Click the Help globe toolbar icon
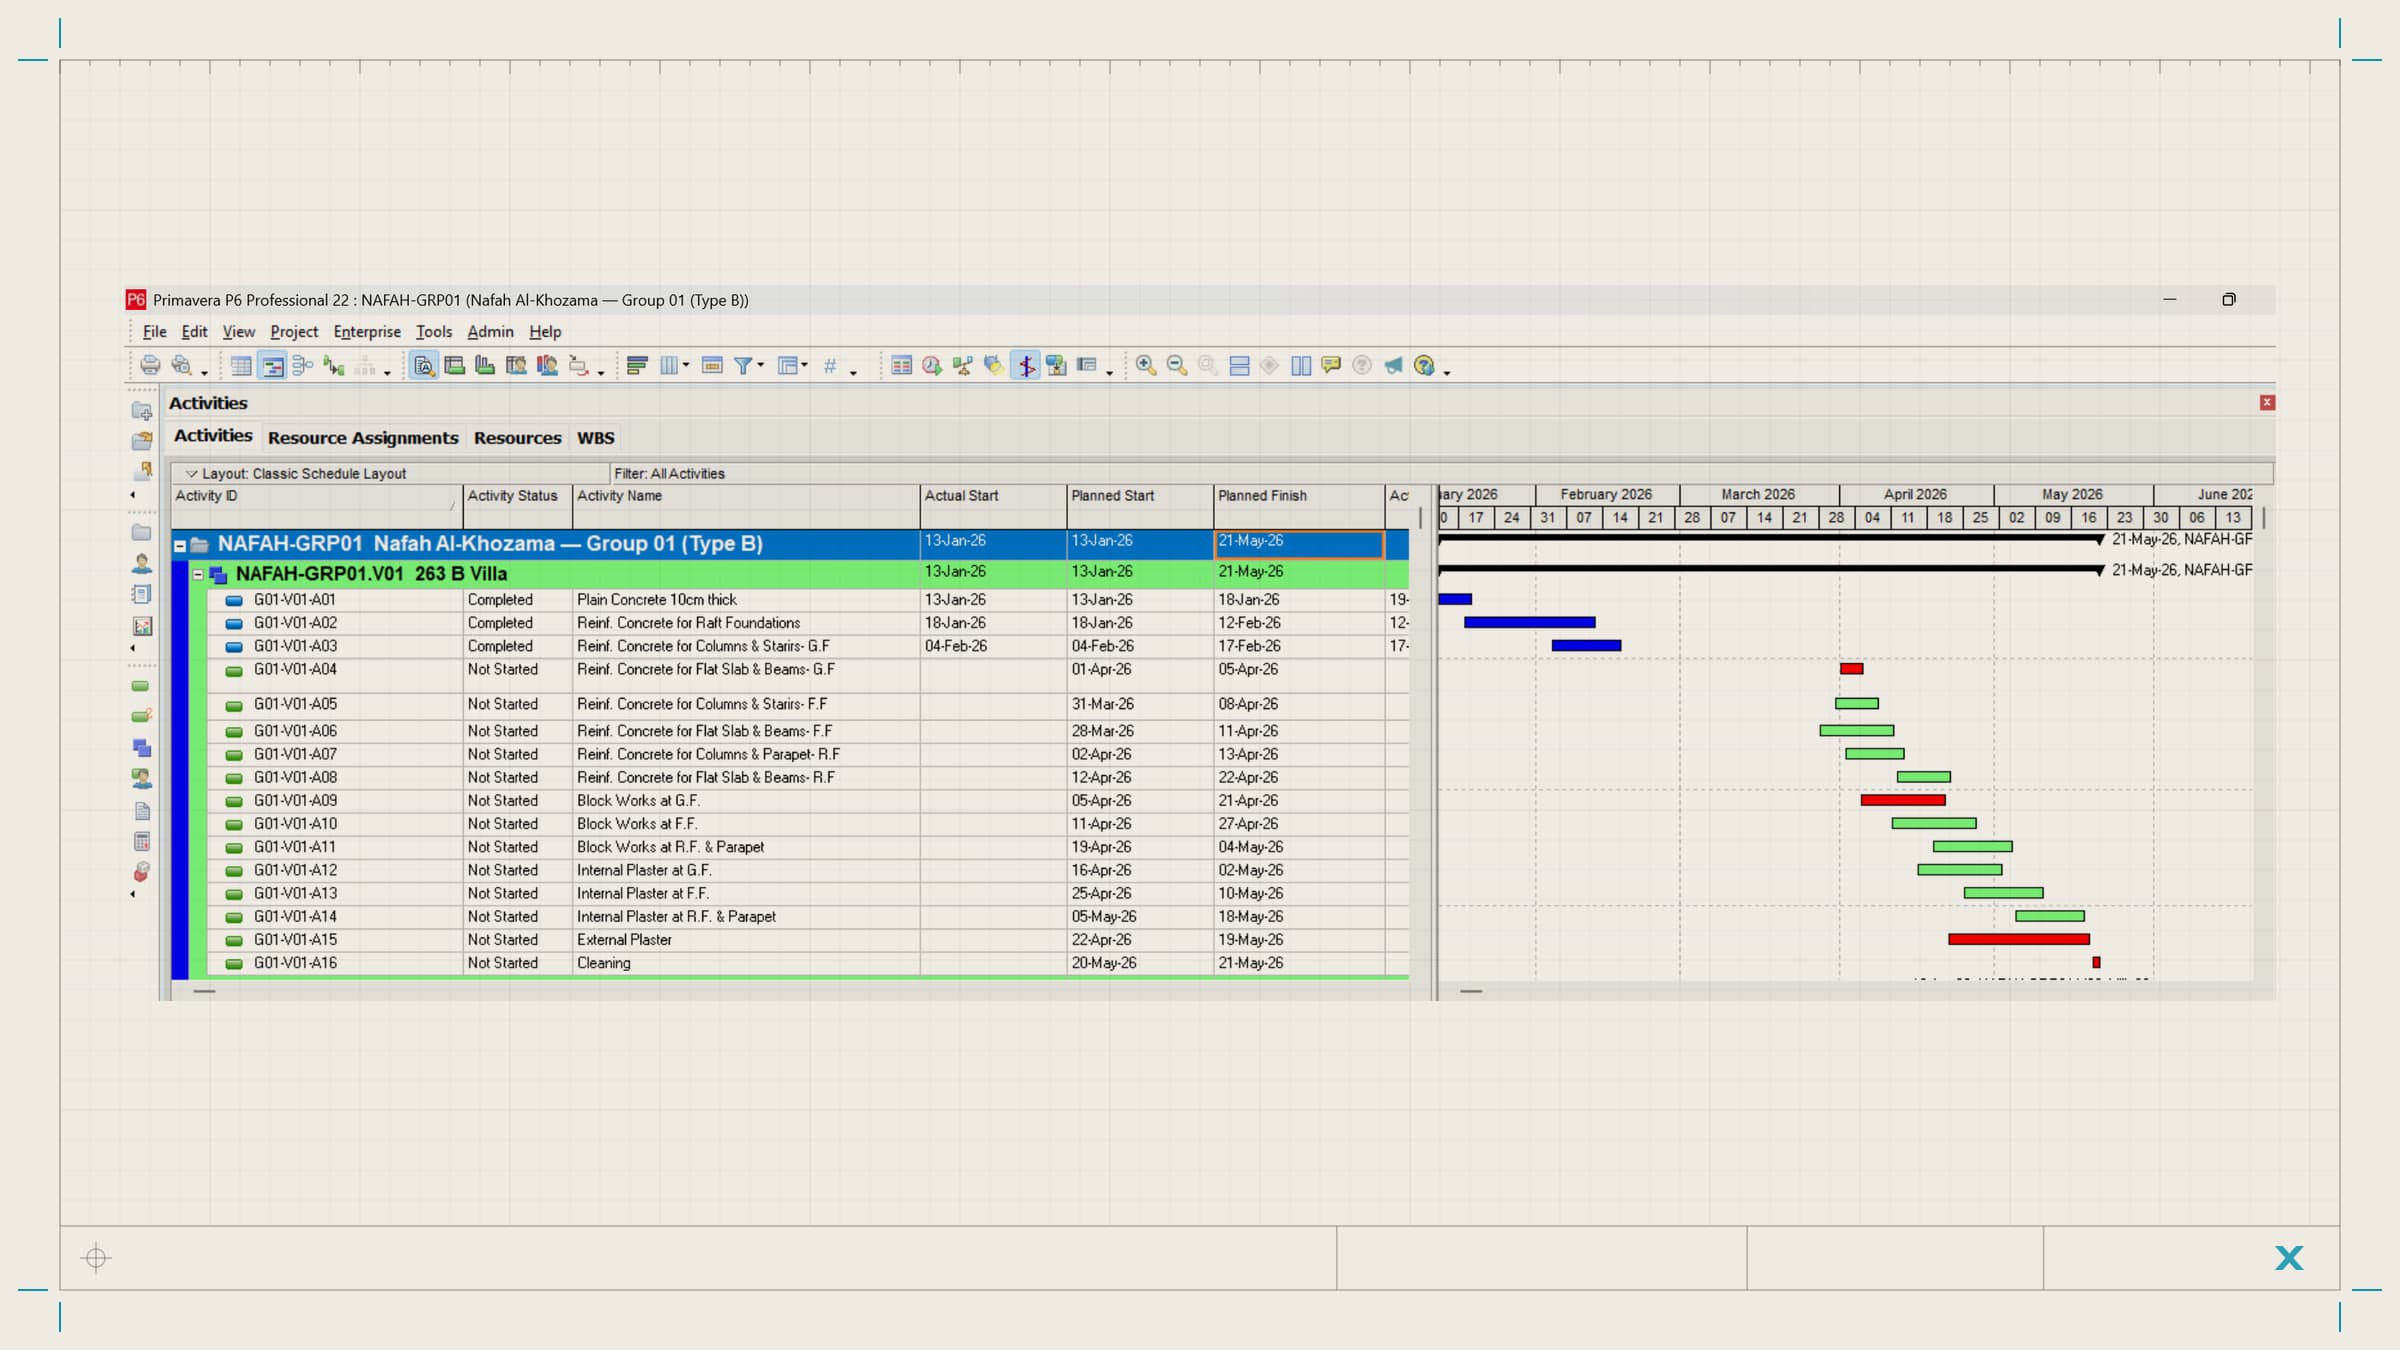2400x1350 pixels. point(1424,366)
